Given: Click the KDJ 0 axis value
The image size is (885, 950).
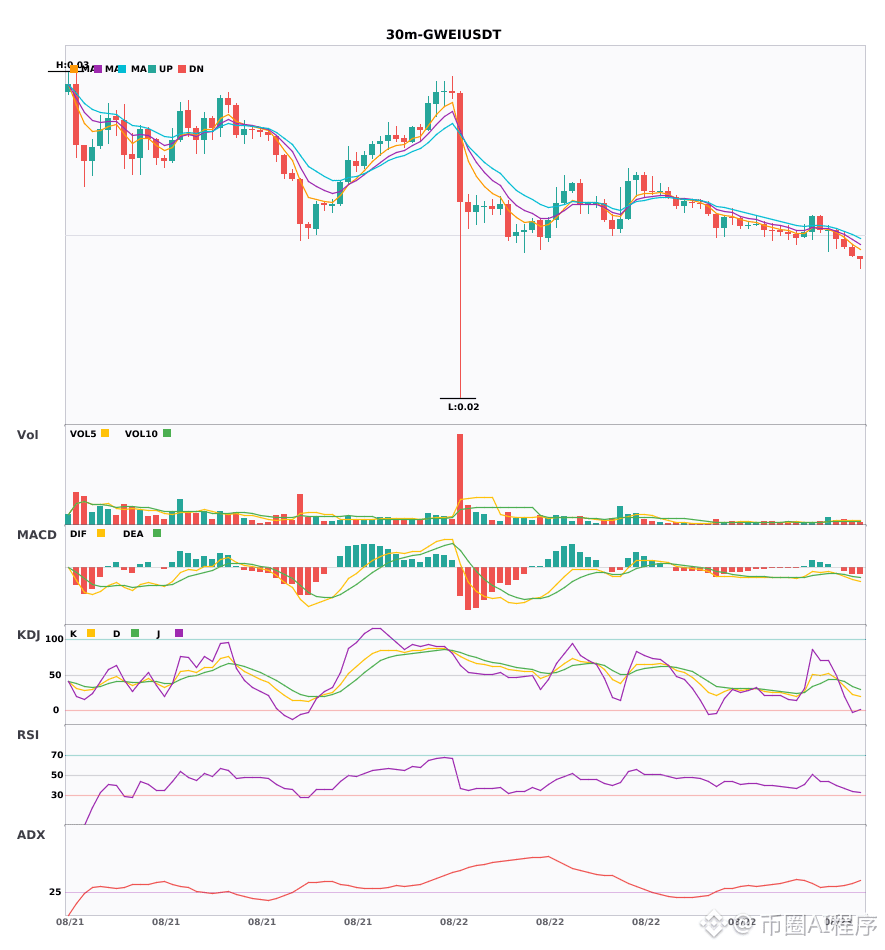Looking at the screenshot, I should [56, 710].
